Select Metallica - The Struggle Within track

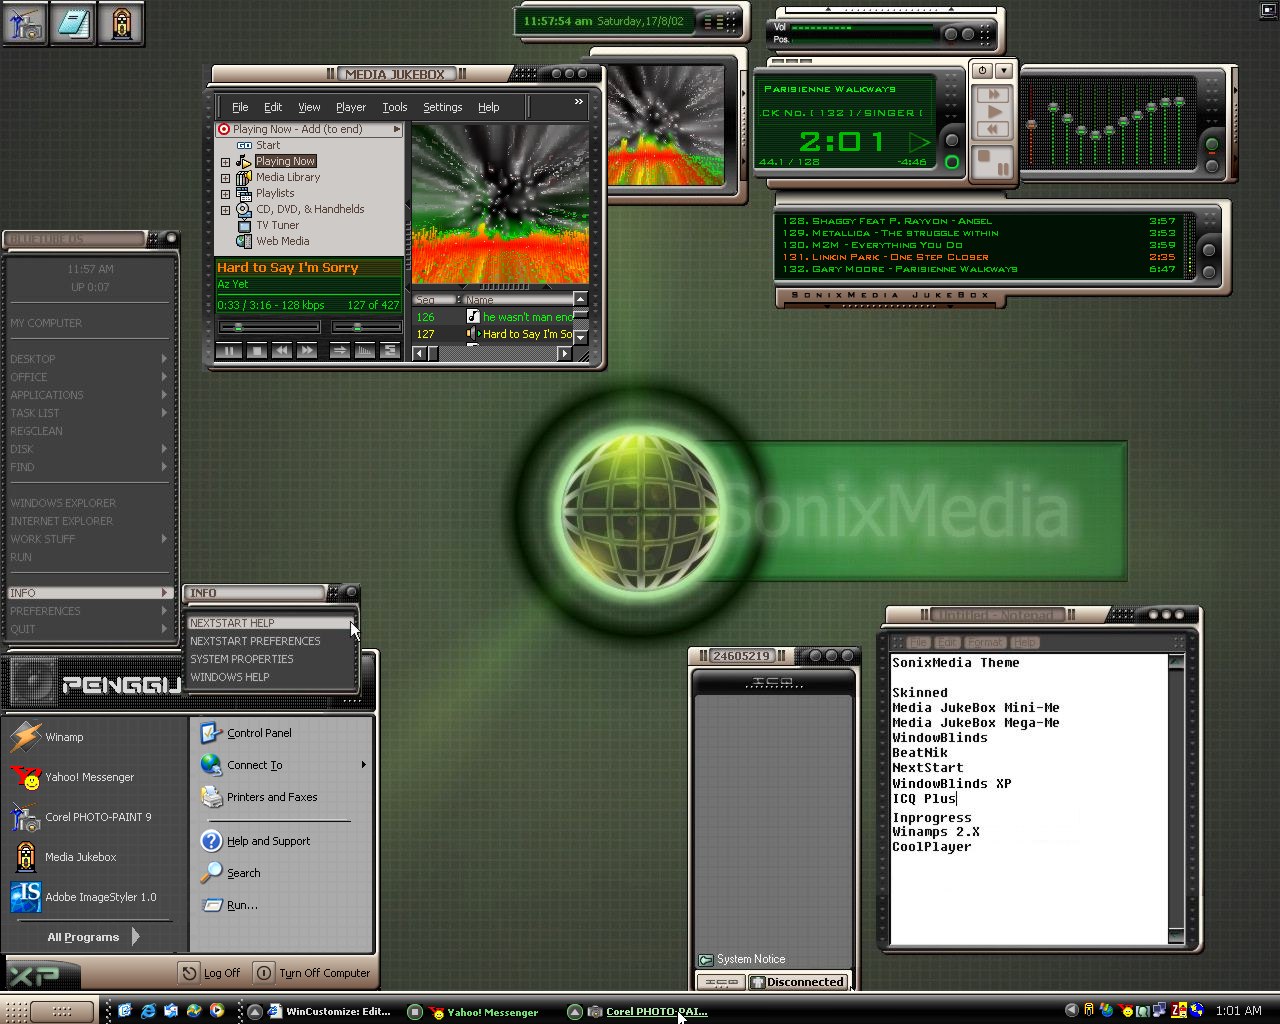980,233
